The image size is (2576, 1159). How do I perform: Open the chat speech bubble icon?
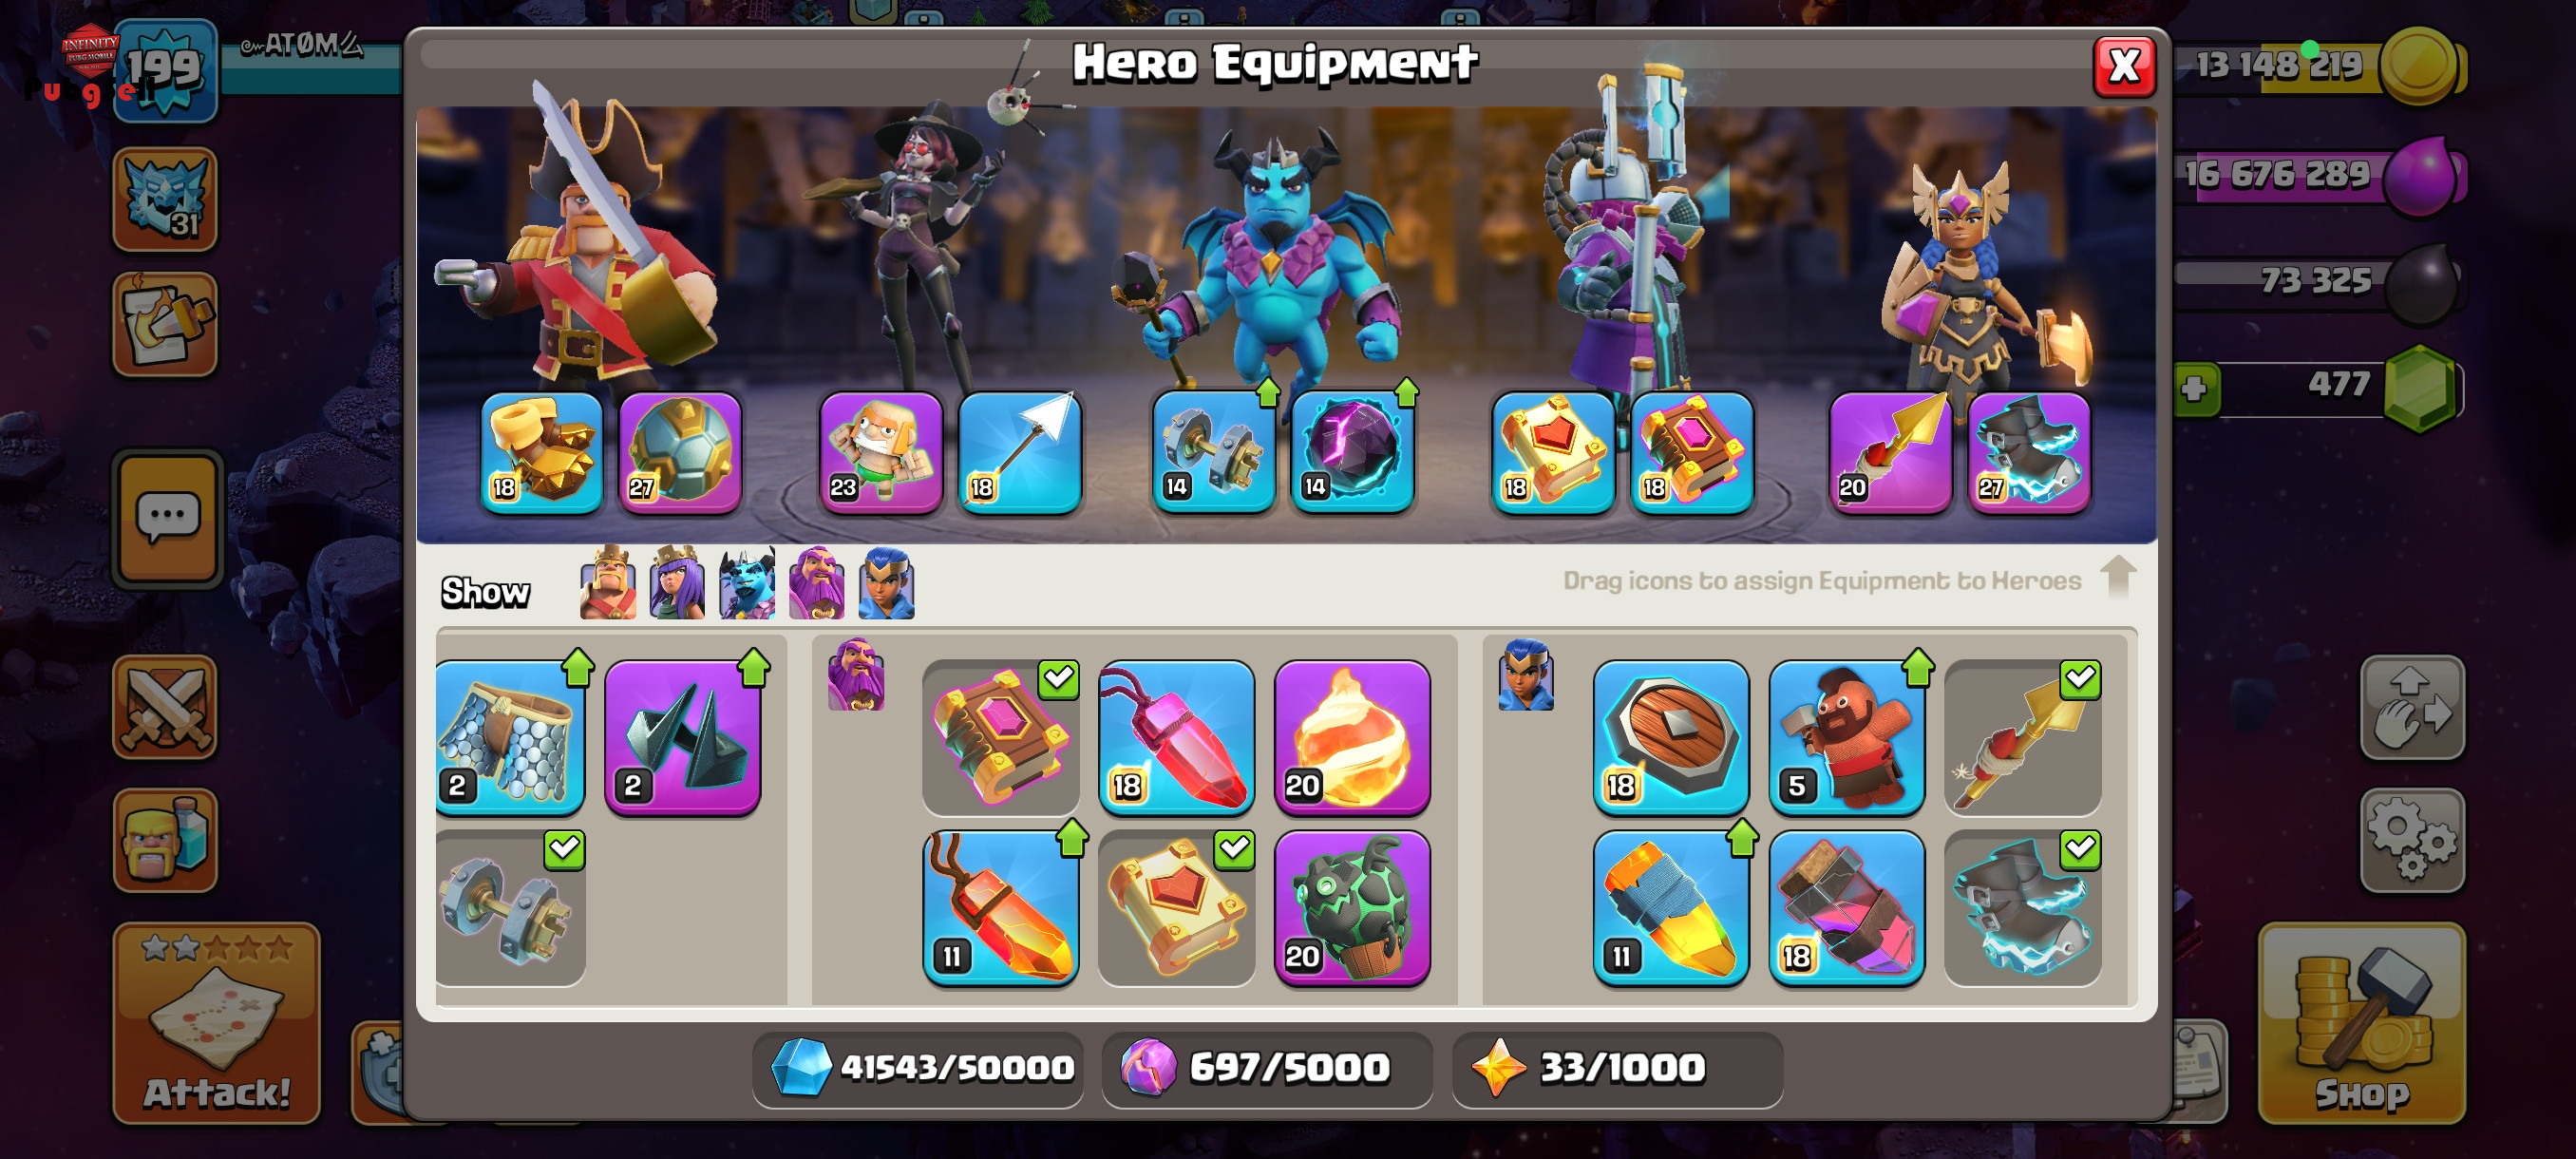[168, 518]
